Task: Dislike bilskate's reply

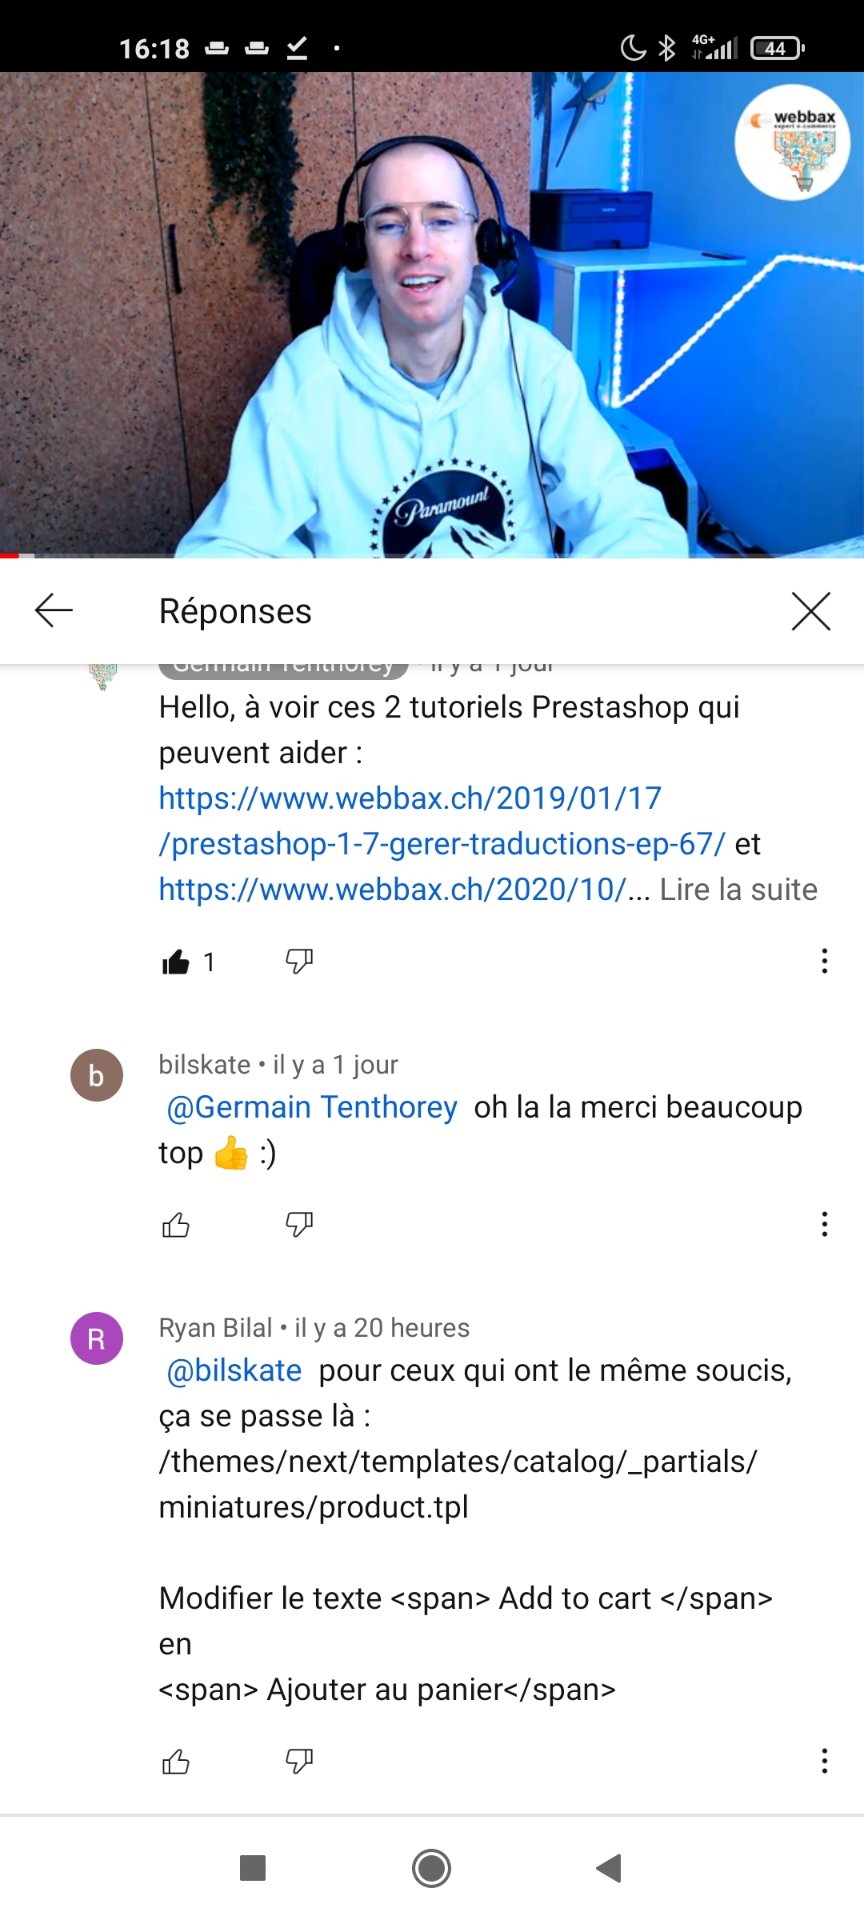Action: pyautogui.click(x=299, y=1224)
